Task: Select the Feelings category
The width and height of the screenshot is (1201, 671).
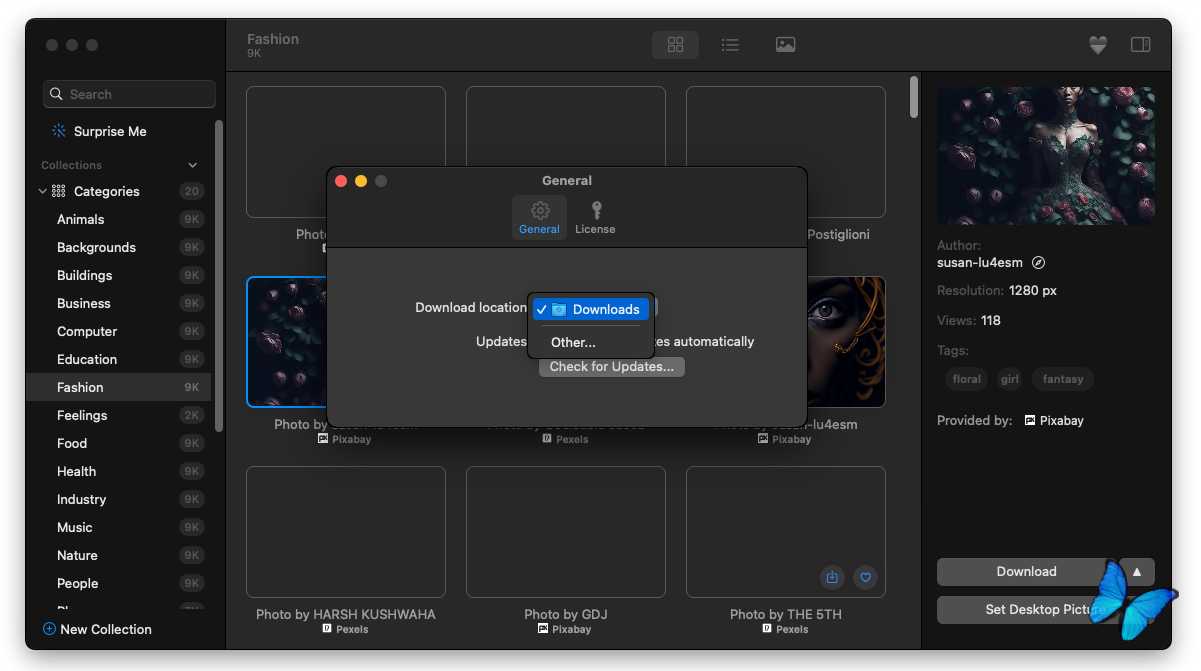Action: (118, 415)
